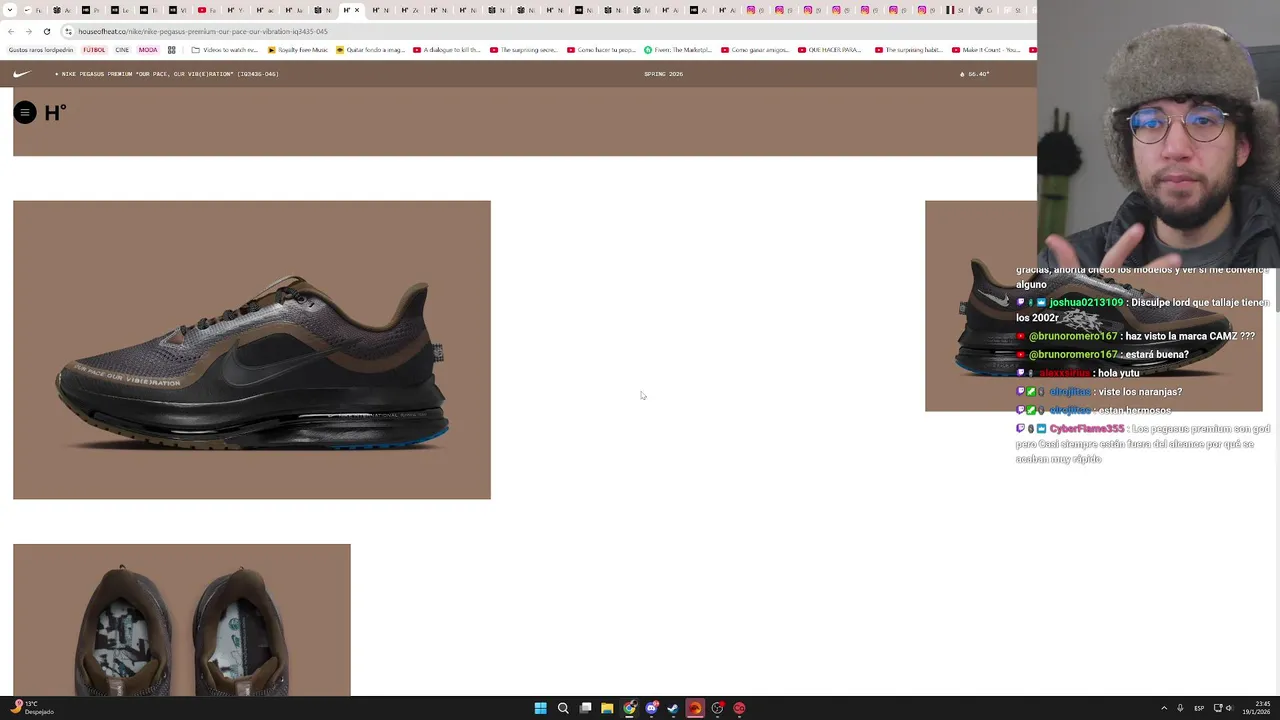Open the FUTBOL bookmark folder
Viewport: 1280px width, 720px height.
coord(94,50)
